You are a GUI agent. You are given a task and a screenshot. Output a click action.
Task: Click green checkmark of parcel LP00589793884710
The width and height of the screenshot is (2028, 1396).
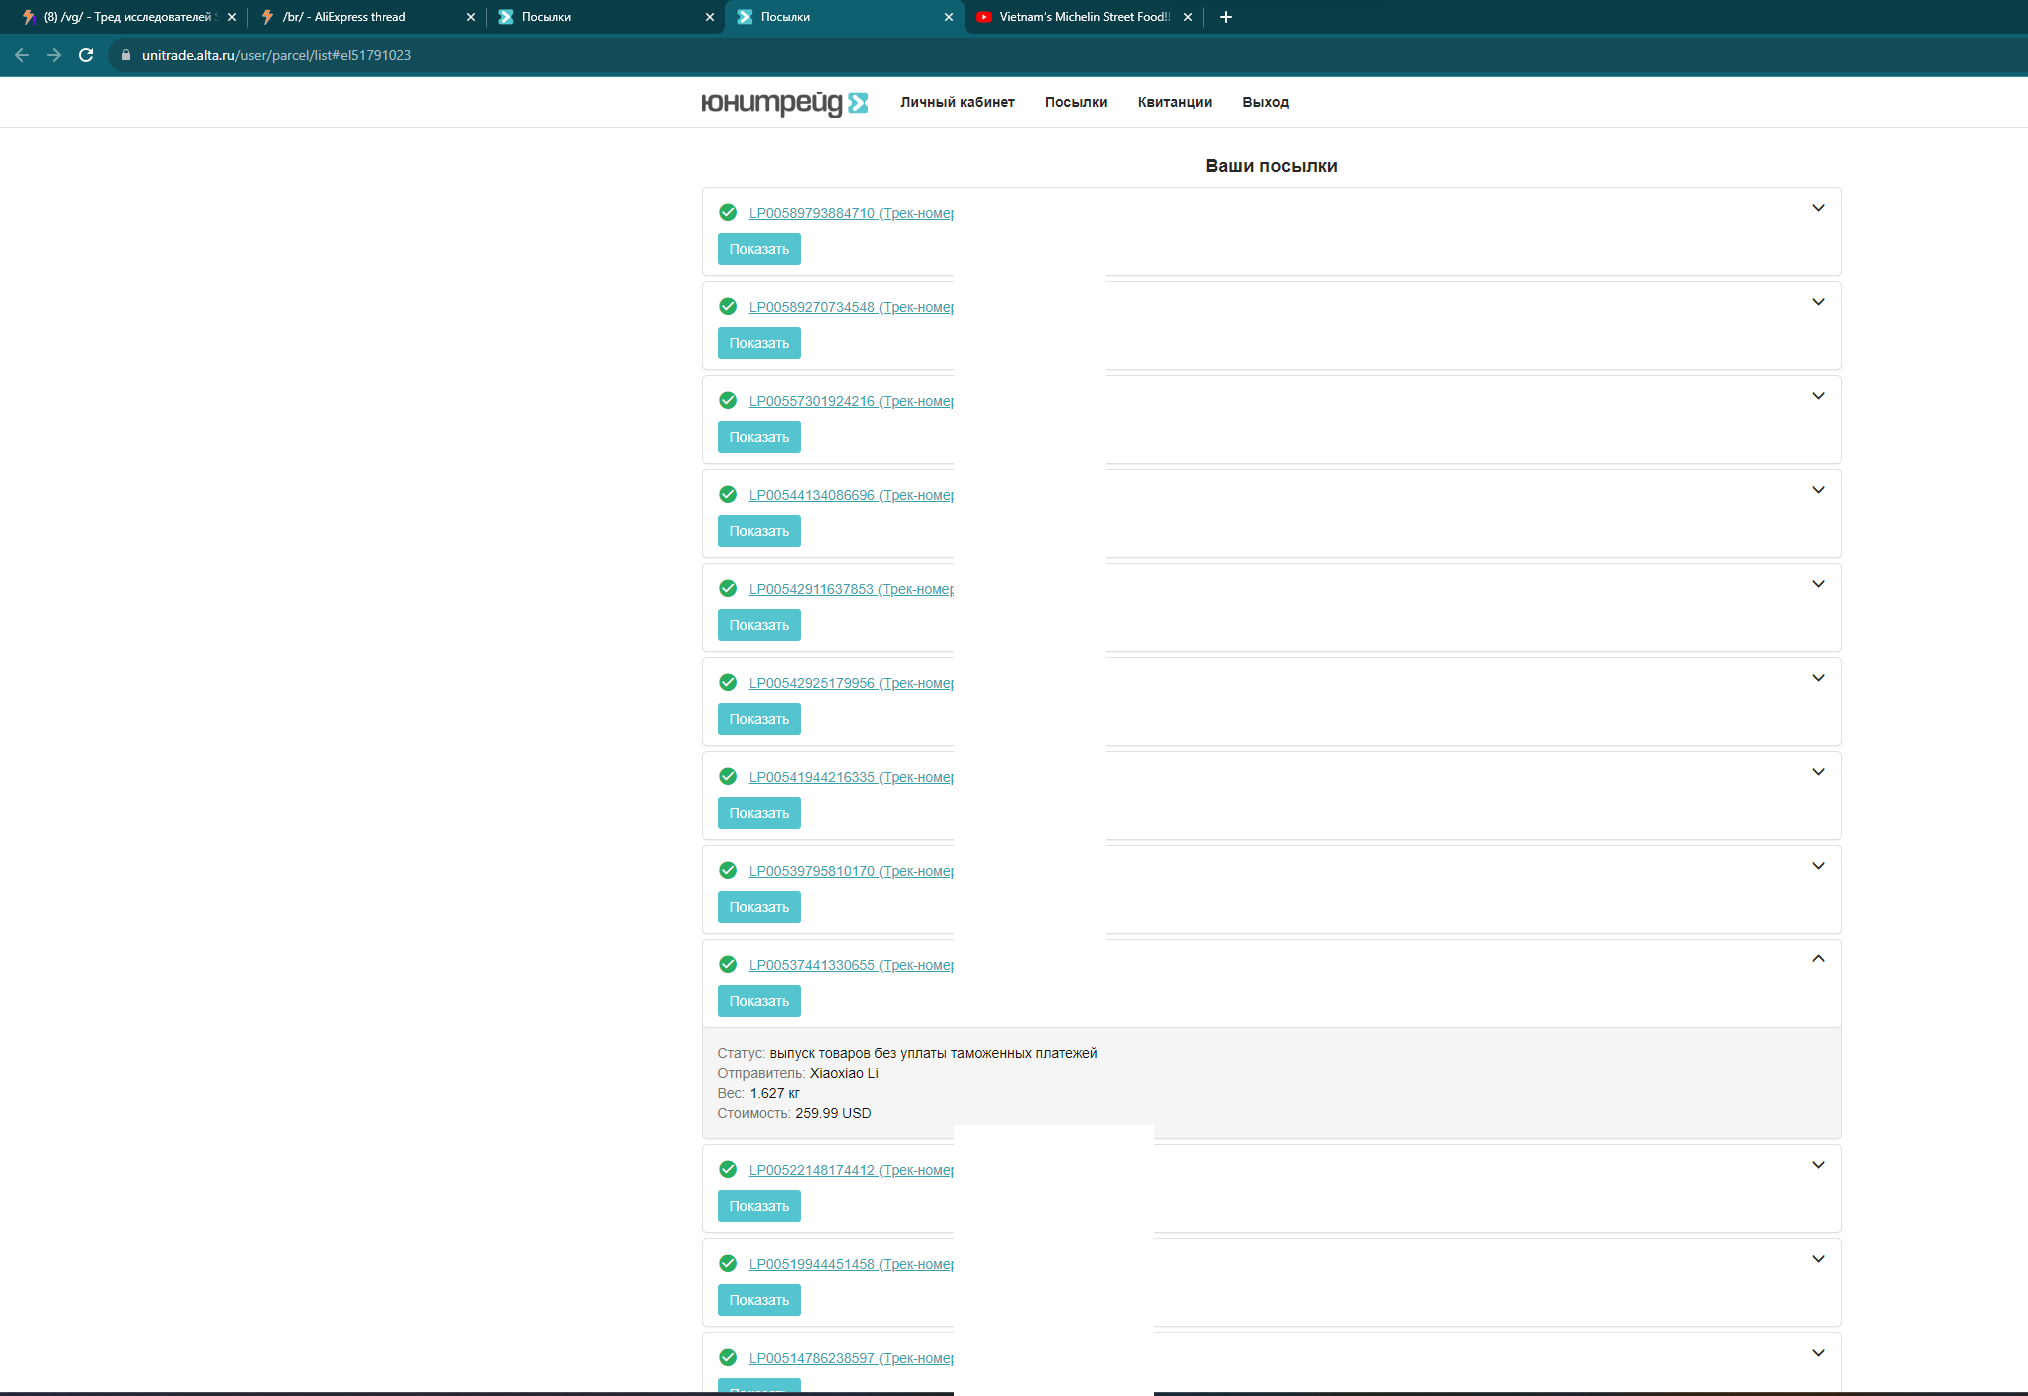point(728,212)
